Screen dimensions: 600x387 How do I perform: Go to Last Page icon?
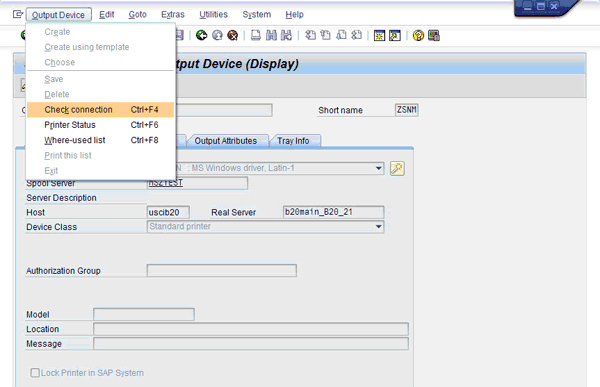(356, 36)
